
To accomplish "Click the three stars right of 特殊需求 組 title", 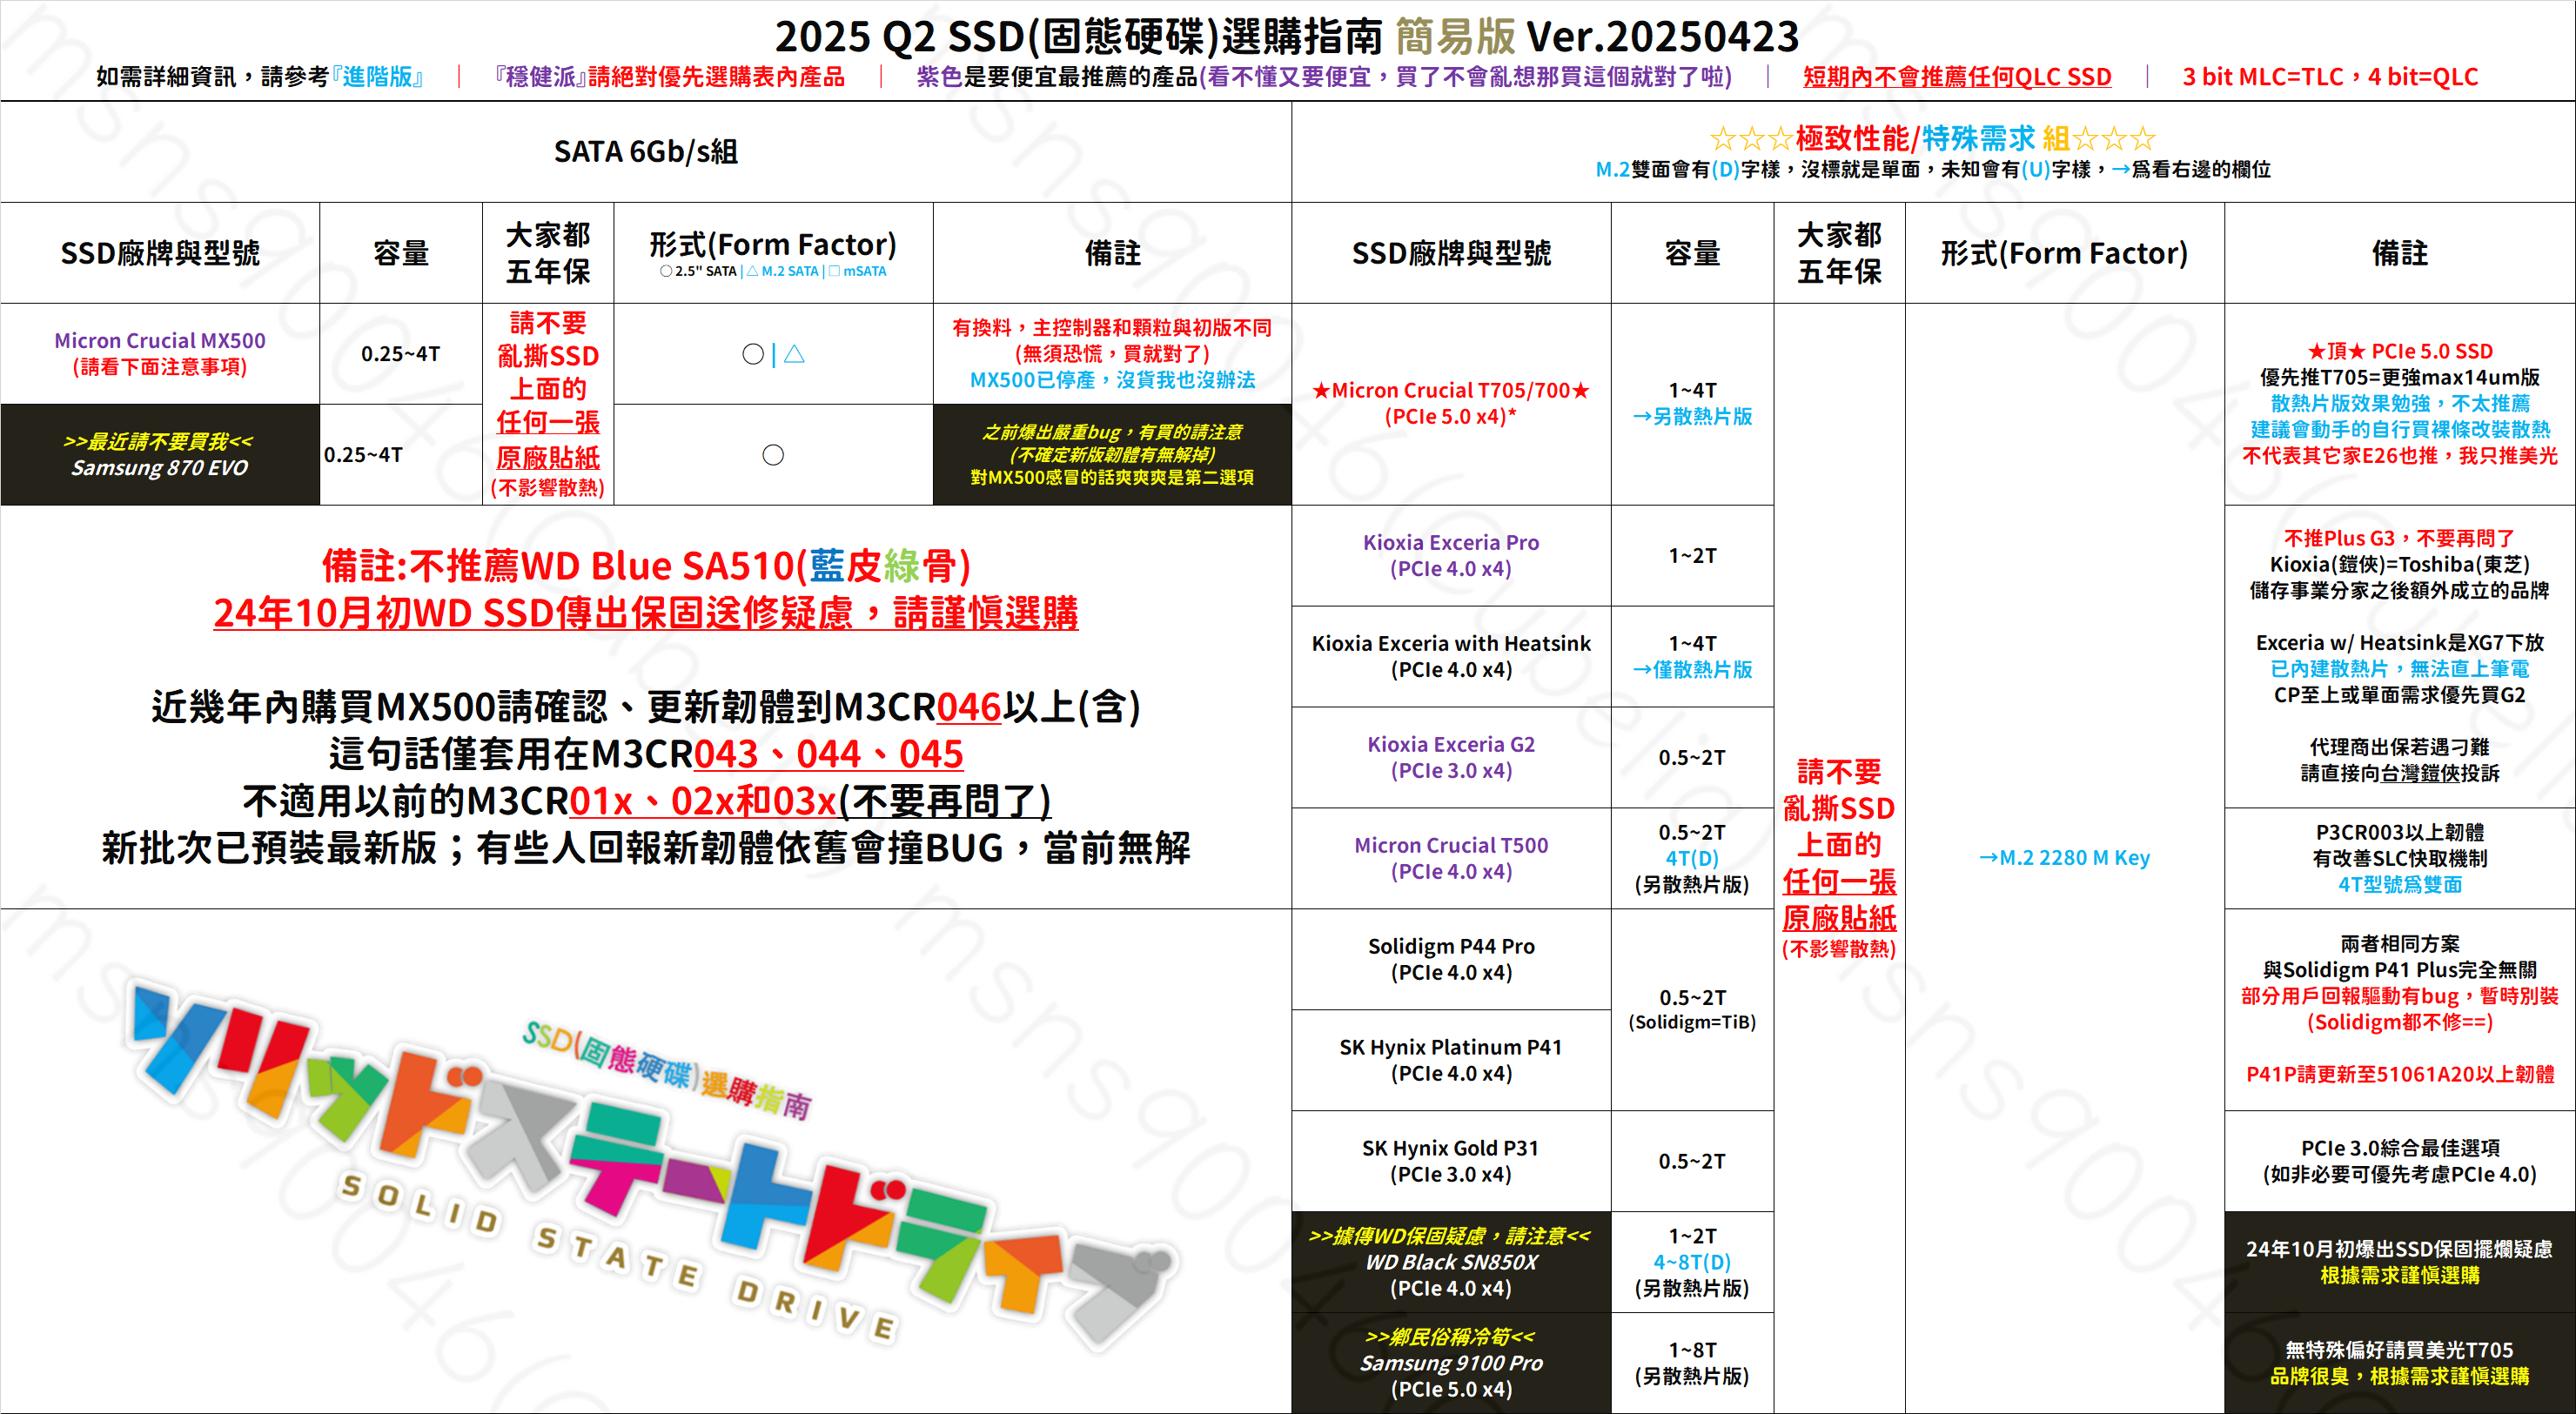I will pyautogui.click(x=2113, y=138).
